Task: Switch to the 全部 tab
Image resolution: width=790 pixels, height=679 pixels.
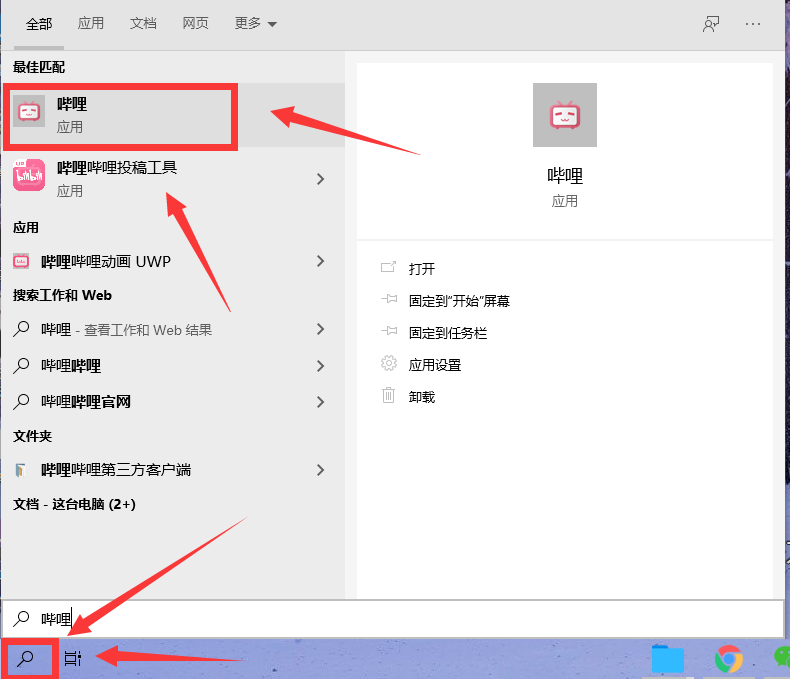Action: (39, 24)
